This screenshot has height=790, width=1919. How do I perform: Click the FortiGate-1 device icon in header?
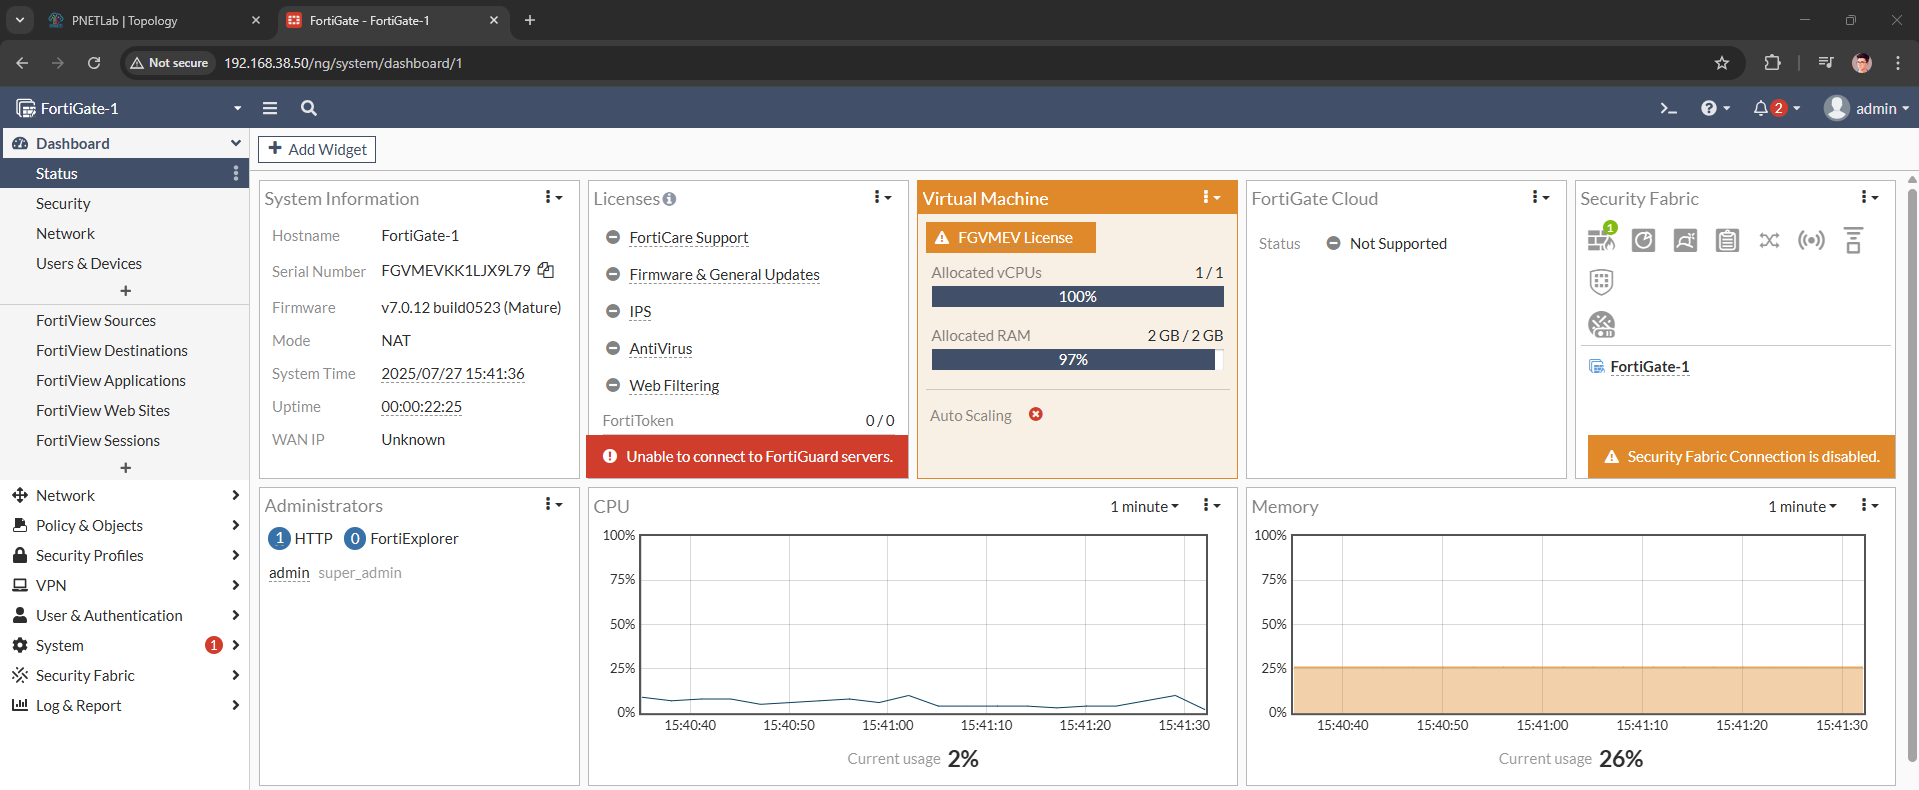point(26,108)
